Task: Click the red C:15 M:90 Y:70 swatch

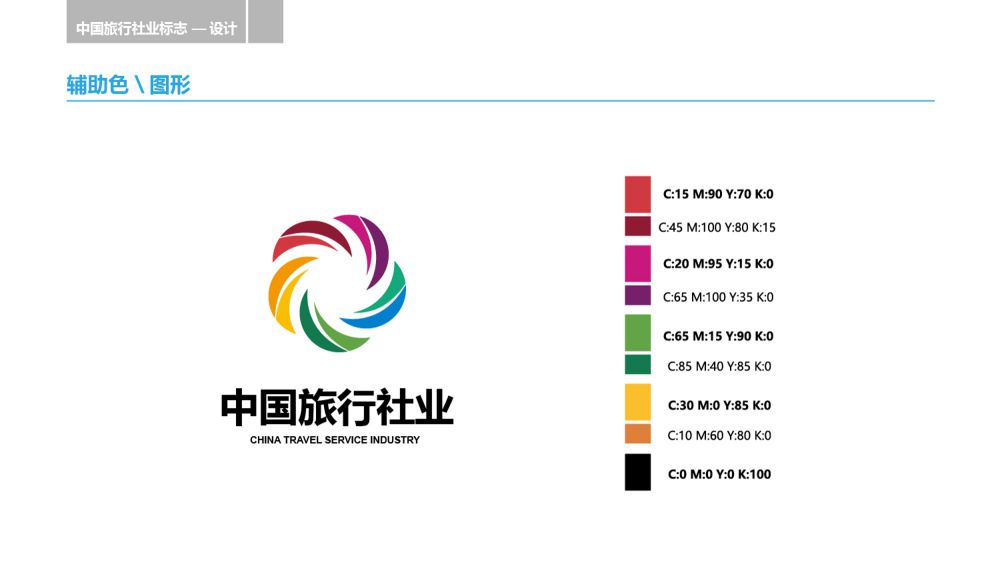Action: (x=637, y=195)
